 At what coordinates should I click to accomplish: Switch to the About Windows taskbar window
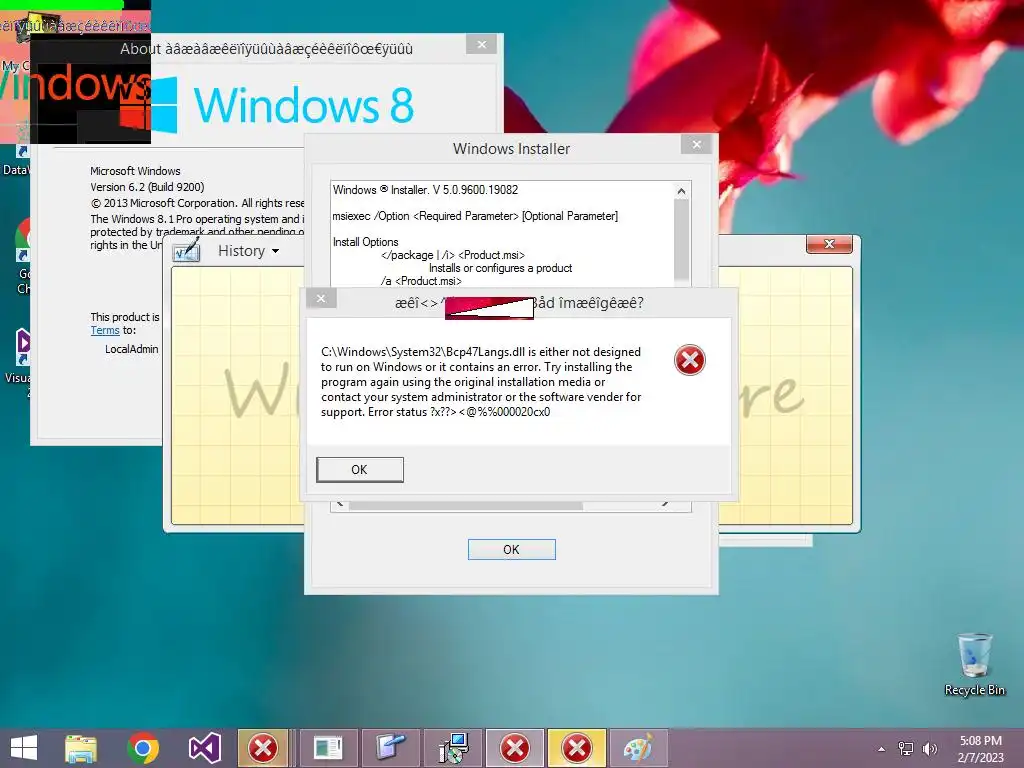point(327,748)
